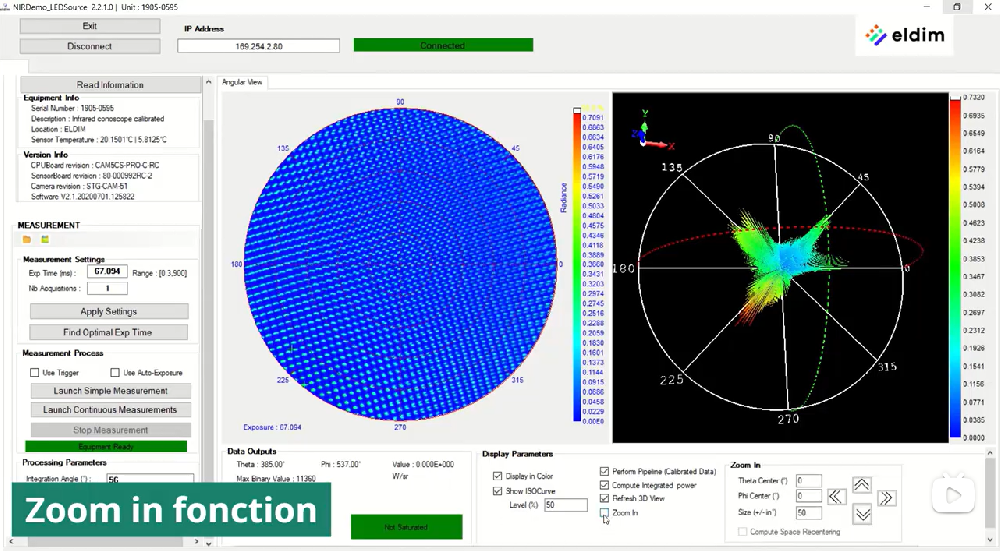Click the green save icon under MEASUREMENT
Screen dimensions: 1000x551
click(45, 240)
